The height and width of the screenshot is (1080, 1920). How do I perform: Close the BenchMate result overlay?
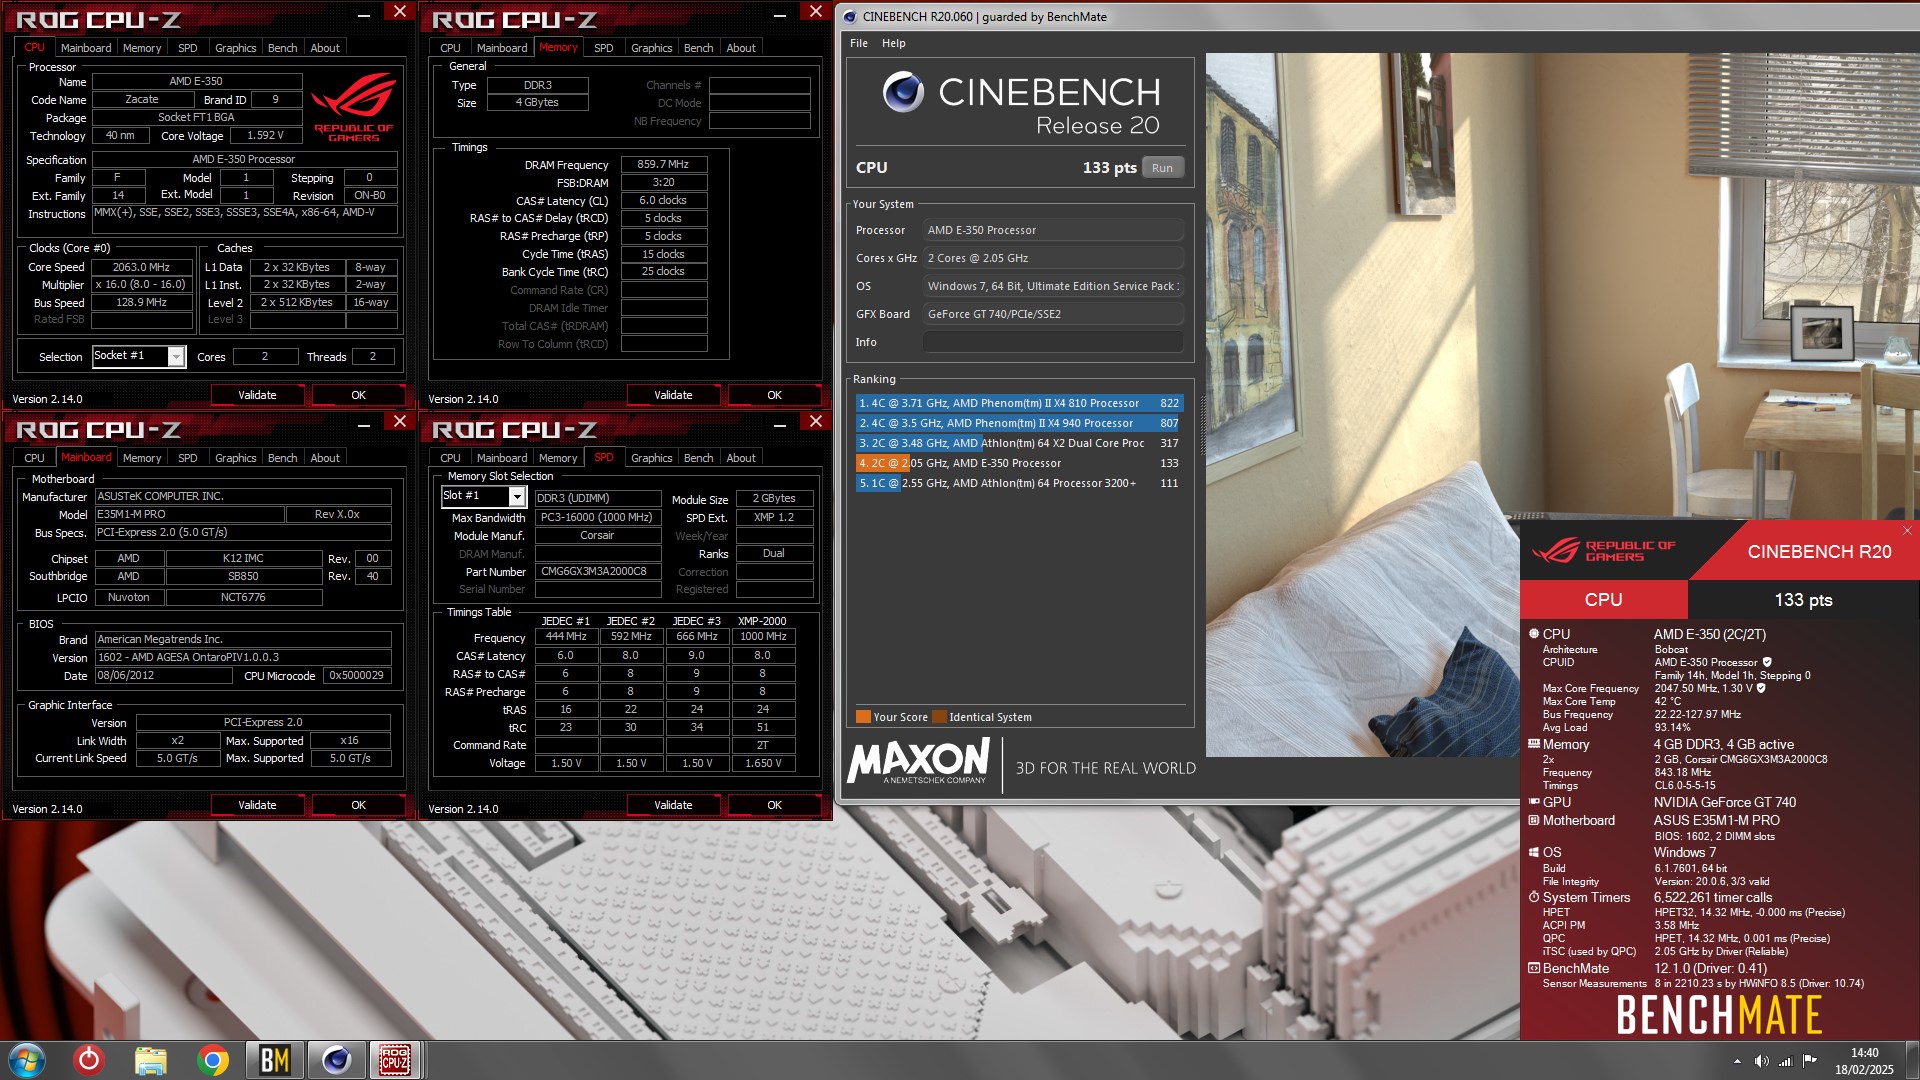pyautogui.click(x=1907, y=531)
